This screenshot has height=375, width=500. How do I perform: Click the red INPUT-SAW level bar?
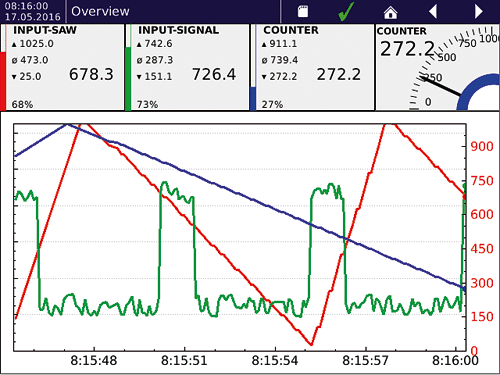coord(3,81)
